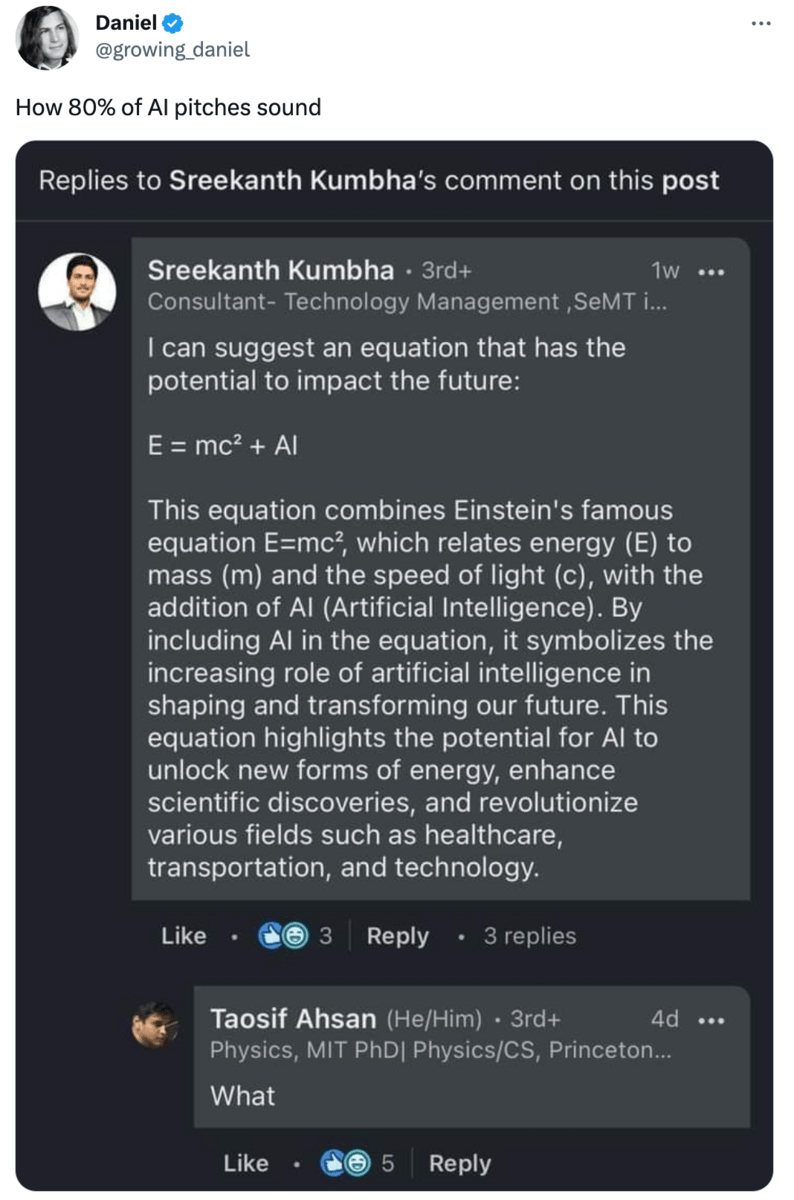The width and height of the screenshot is (794, 1200).
Task: Open options menu on Taosif Ahsan's reply
Action: [x=711, y=1020]
